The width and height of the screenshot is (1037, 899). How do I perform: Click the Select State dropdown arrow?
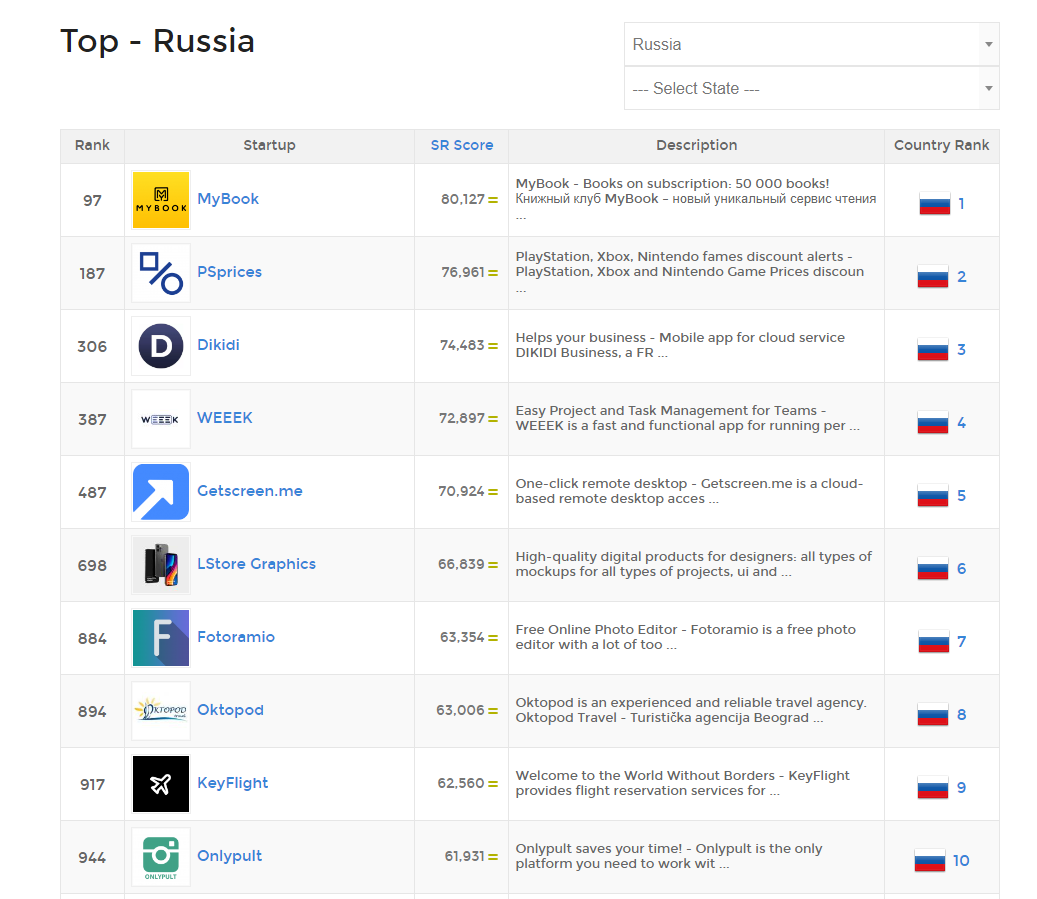[989, 88]
